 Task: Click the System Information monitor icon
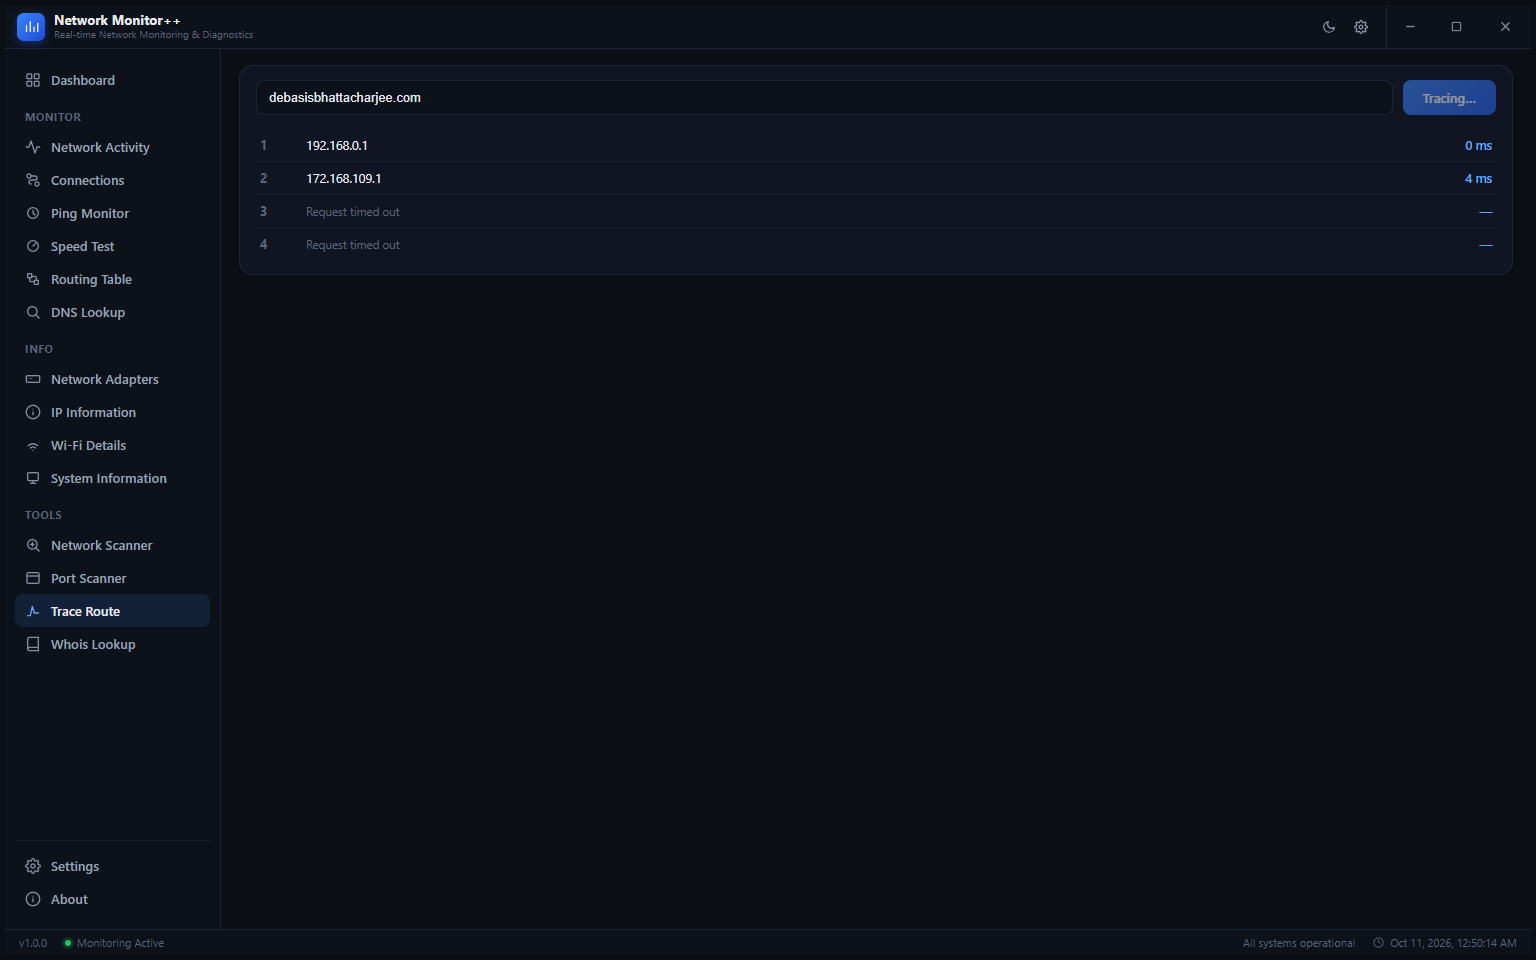pos(33,478)
